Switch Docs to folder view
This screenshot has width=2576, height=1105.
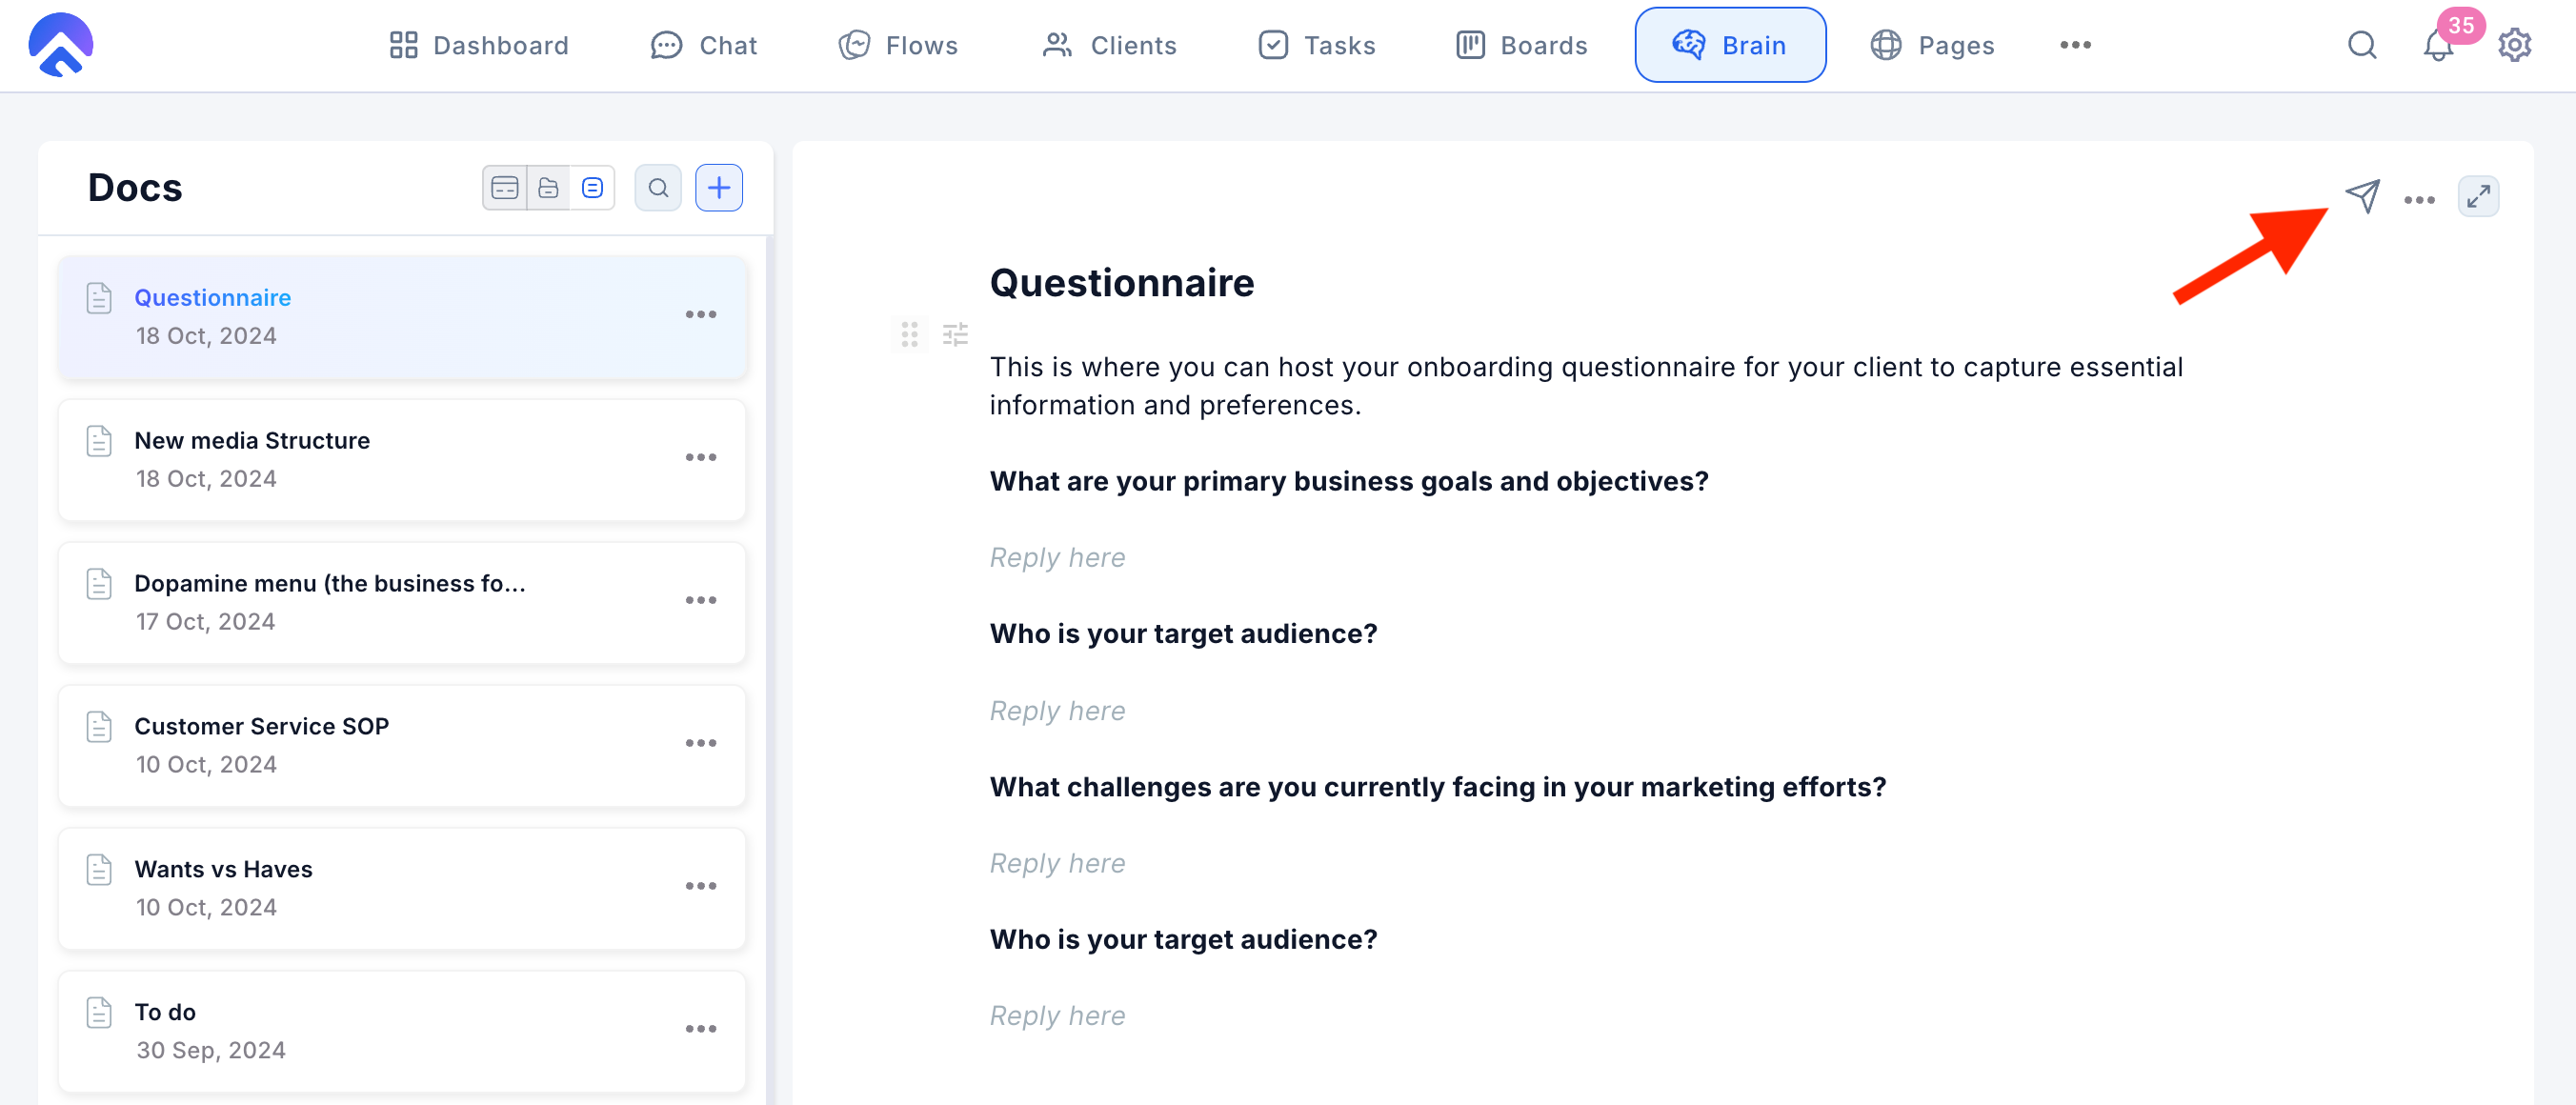pos(548,188)
